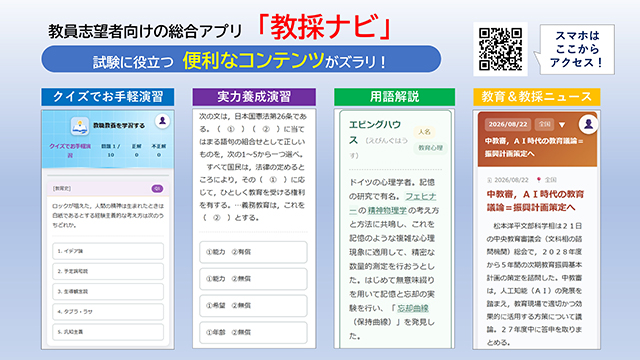
Task: Follow the 精神物理学 glossary link
Action: click(387, 210)
